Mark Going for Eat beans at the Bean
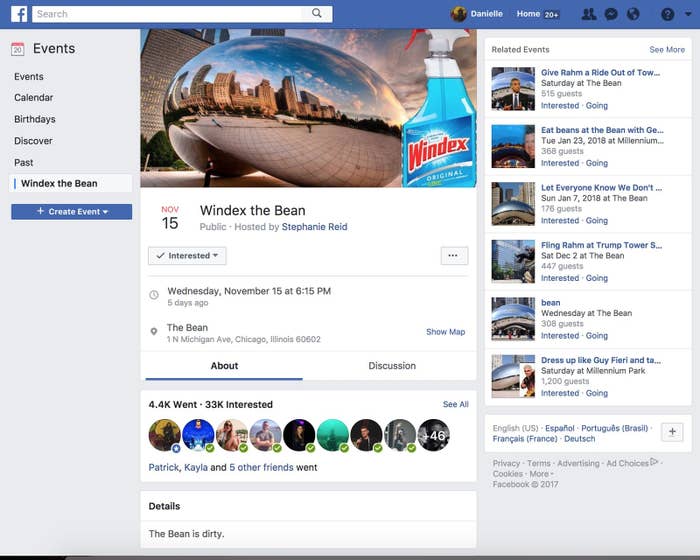700x560 pixels. pos(597,163)
